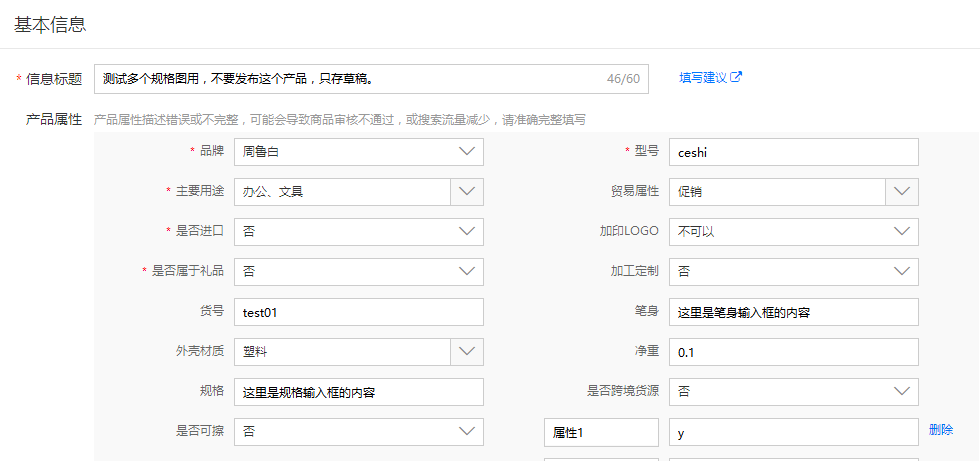
Task: Click the custom attribute name field 属性1
Action: [x=601, y=432]
